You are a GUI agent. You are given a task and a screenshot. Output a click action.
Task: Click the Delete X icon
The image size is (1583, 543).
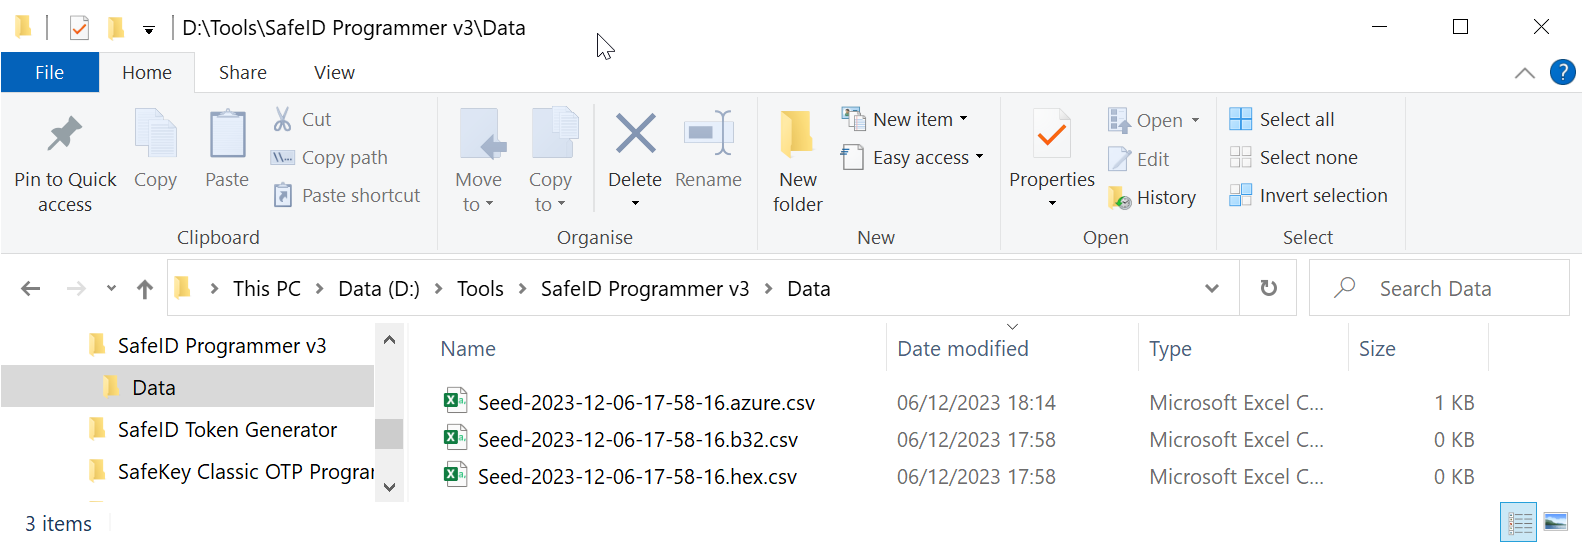tap(635, 134)
